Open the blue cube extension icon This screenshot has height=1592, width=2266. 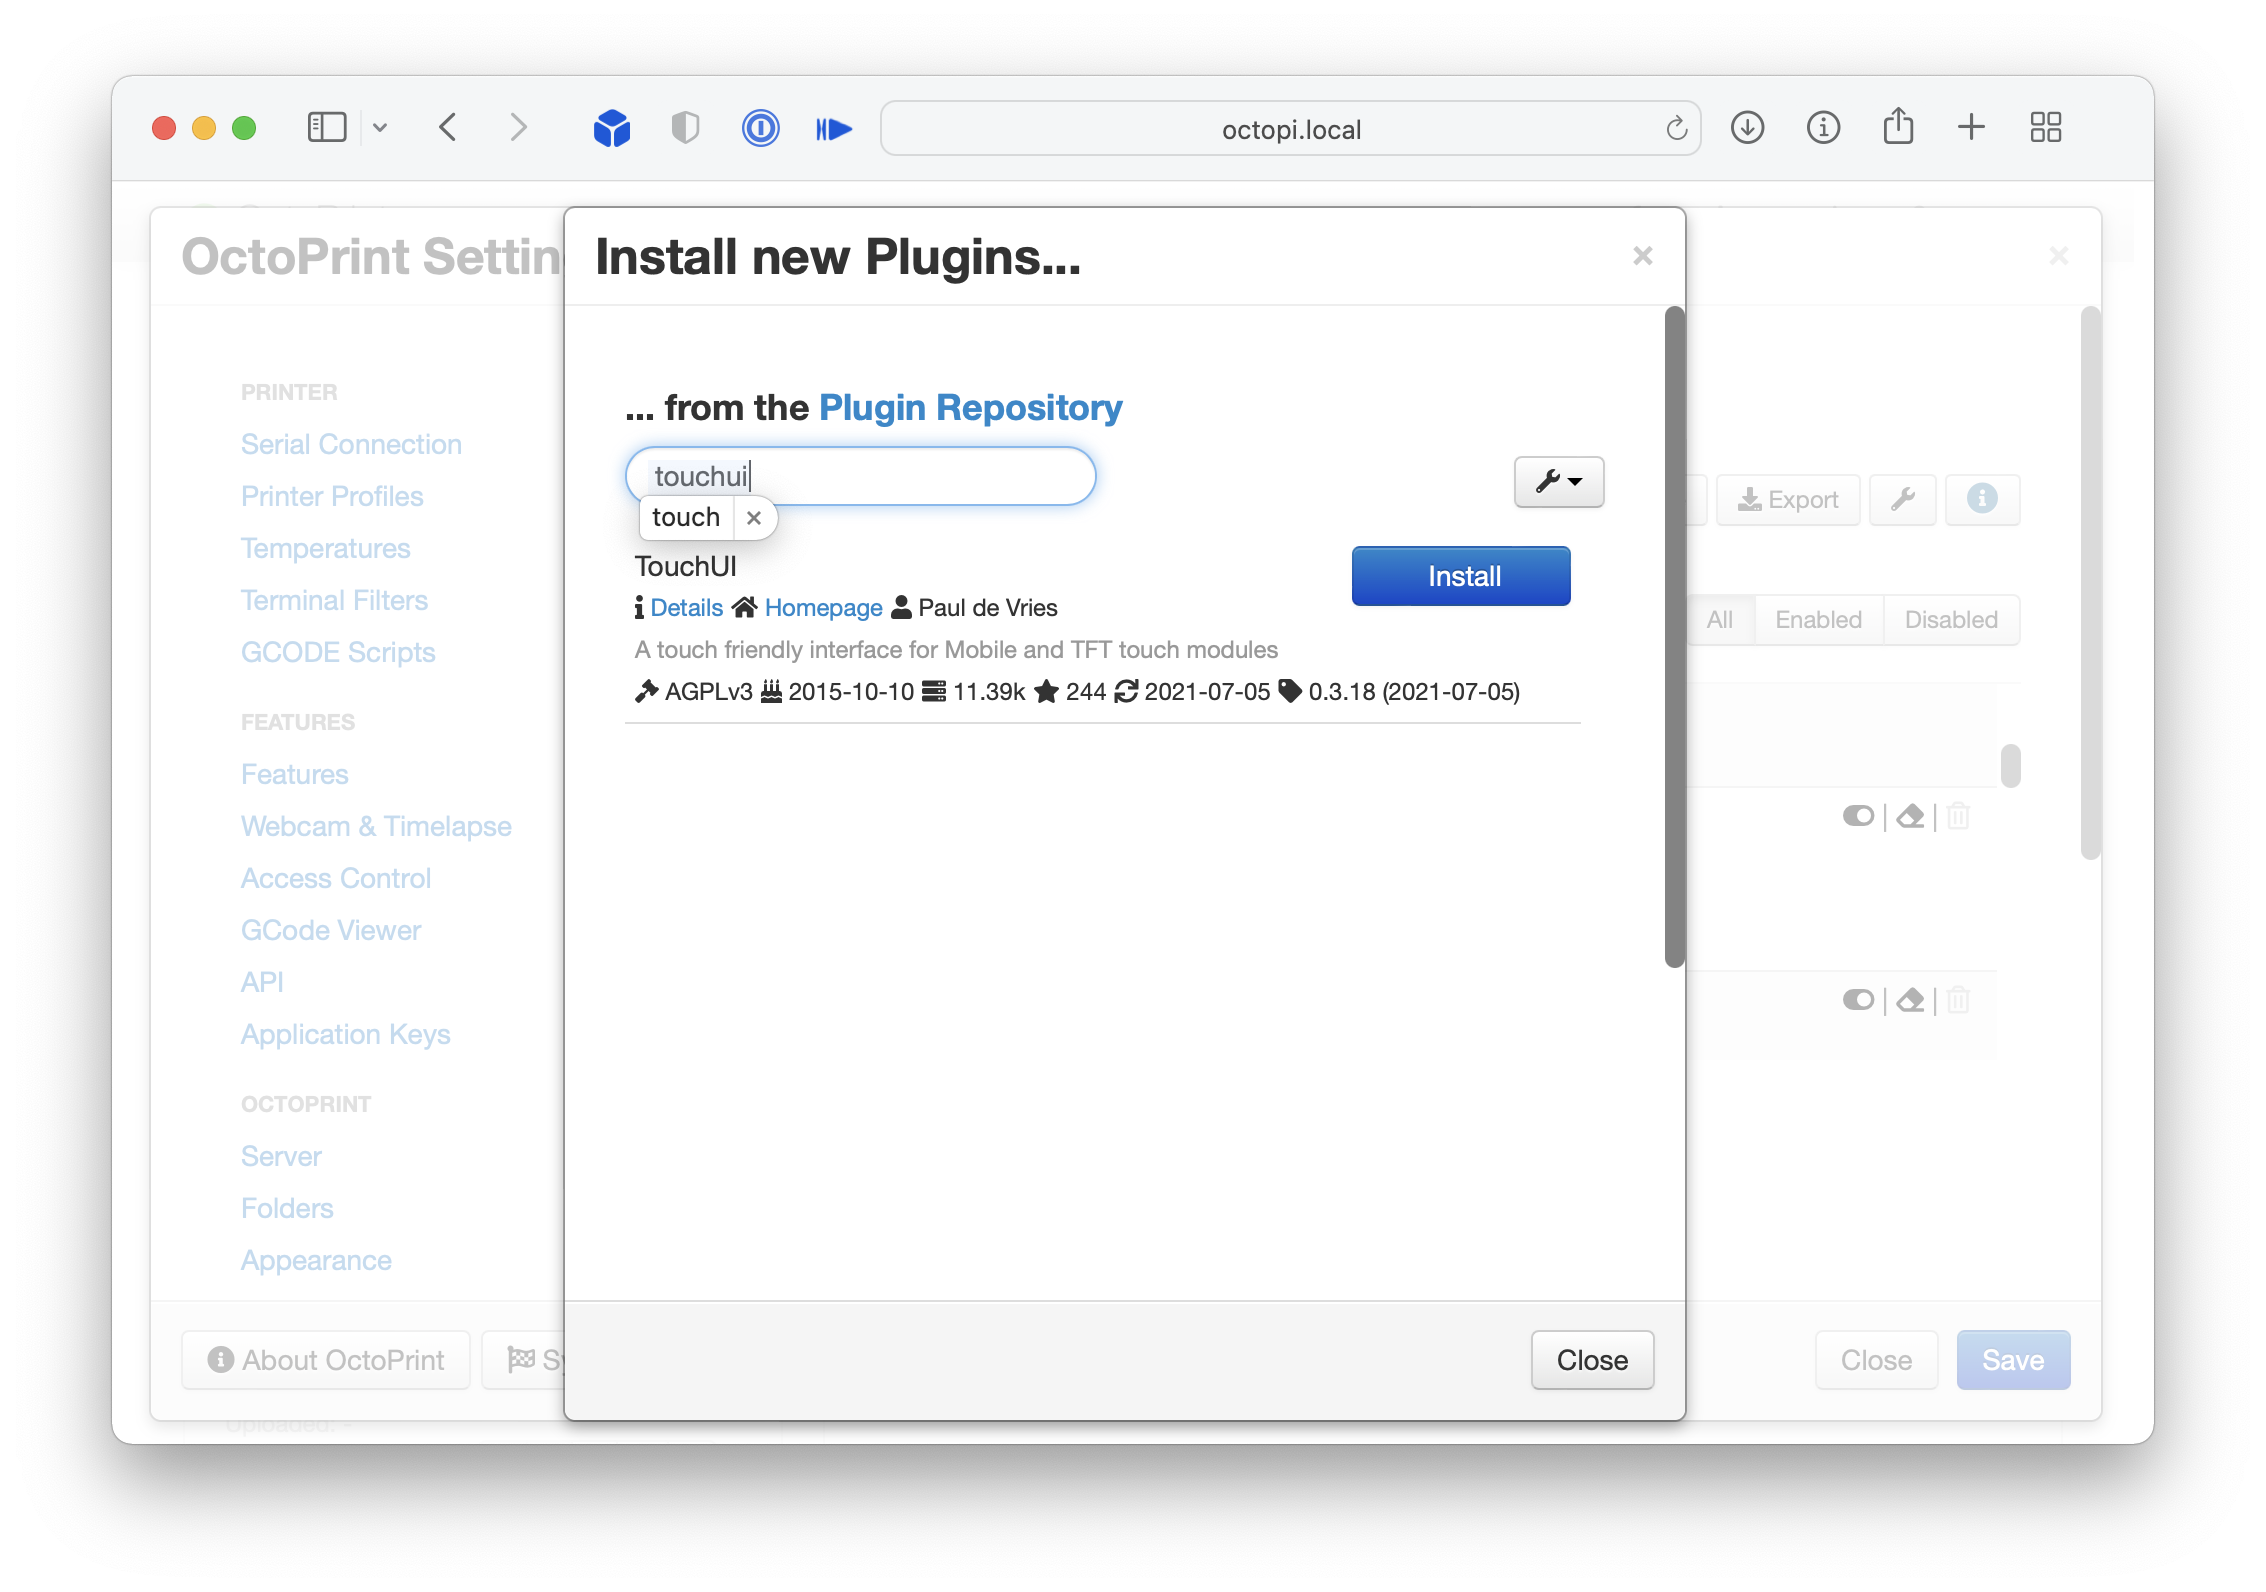point(612,128)
